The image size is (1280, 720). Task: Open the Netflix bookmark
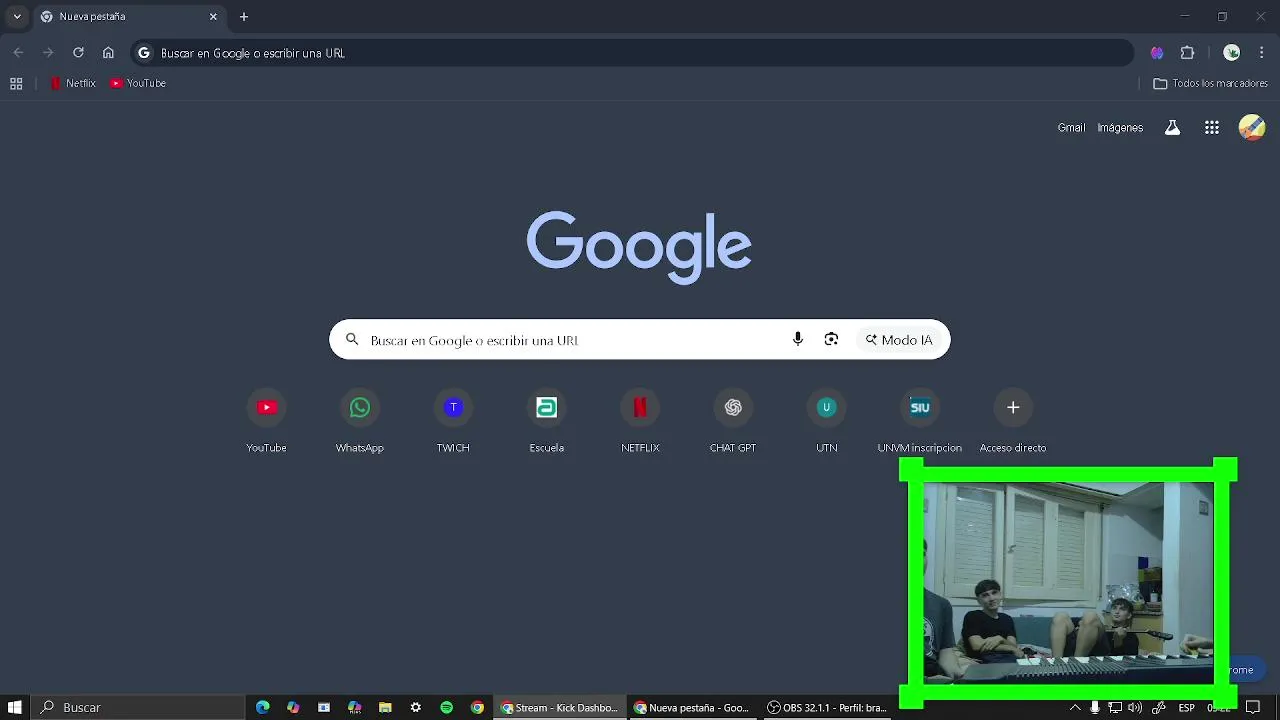pos(73,84)
